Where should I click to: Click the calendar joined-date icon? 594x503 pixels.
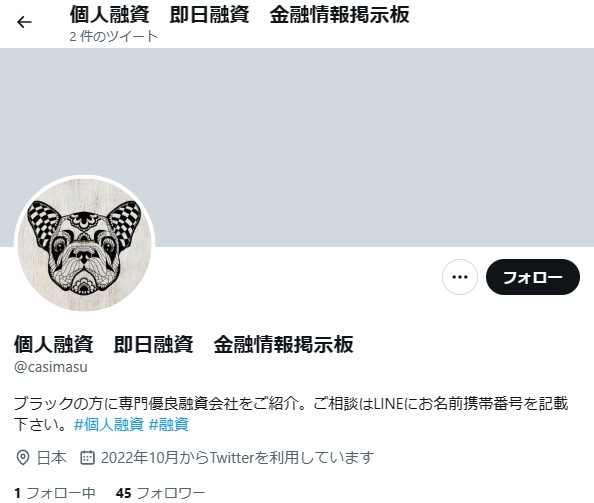pyautogui.click(x=87, y=458)
